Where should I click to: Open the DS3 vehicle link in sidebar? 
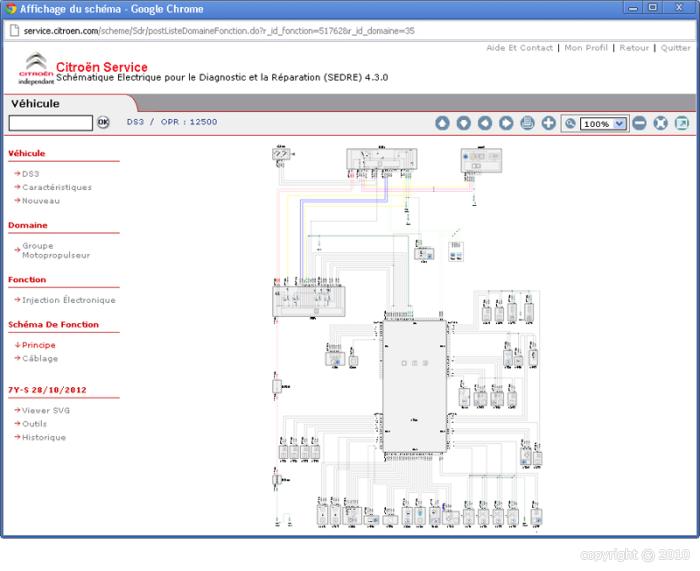click(x=31, y=174)
